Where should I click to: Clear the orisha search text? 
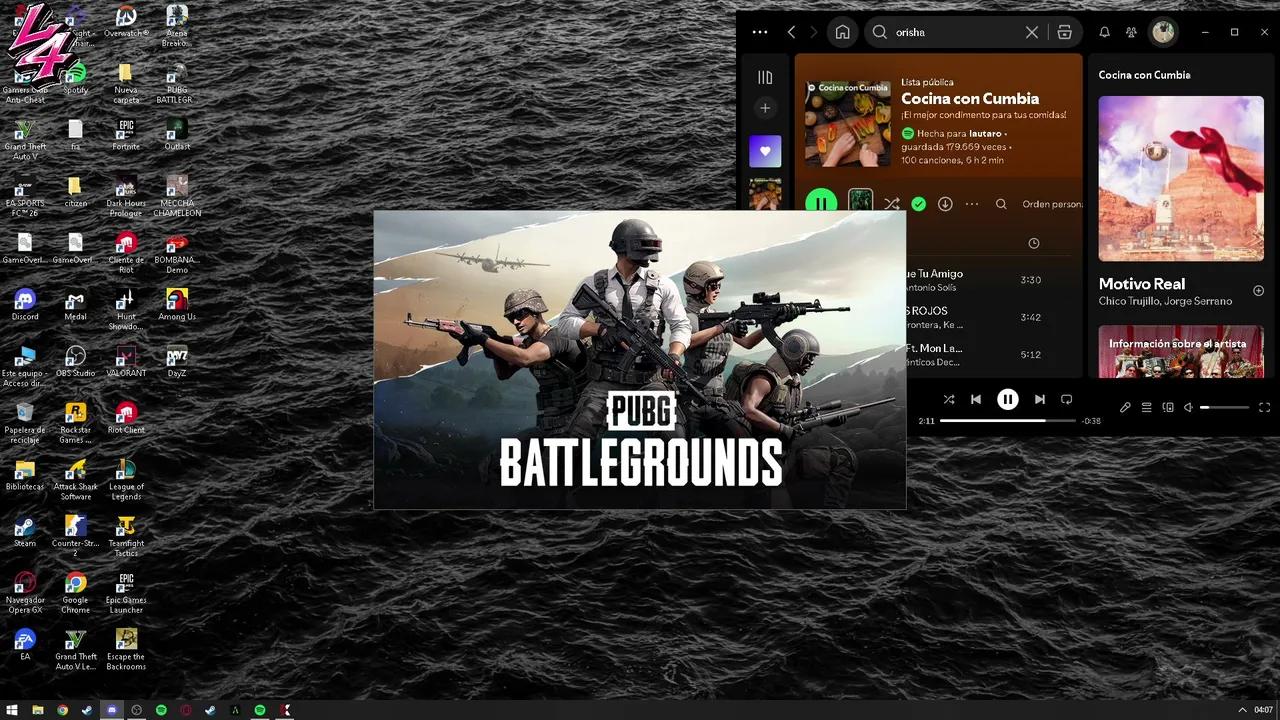coord(1032,32)
